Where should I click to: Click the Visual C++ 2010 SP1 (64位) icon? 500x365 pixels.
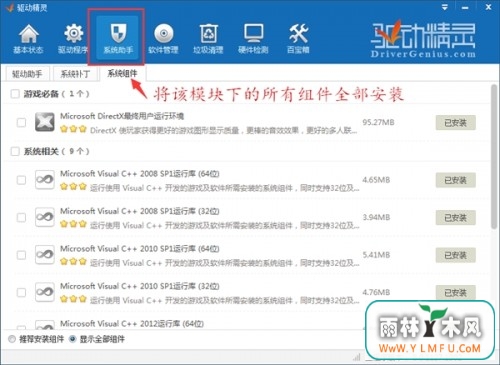tap(45, 255)
